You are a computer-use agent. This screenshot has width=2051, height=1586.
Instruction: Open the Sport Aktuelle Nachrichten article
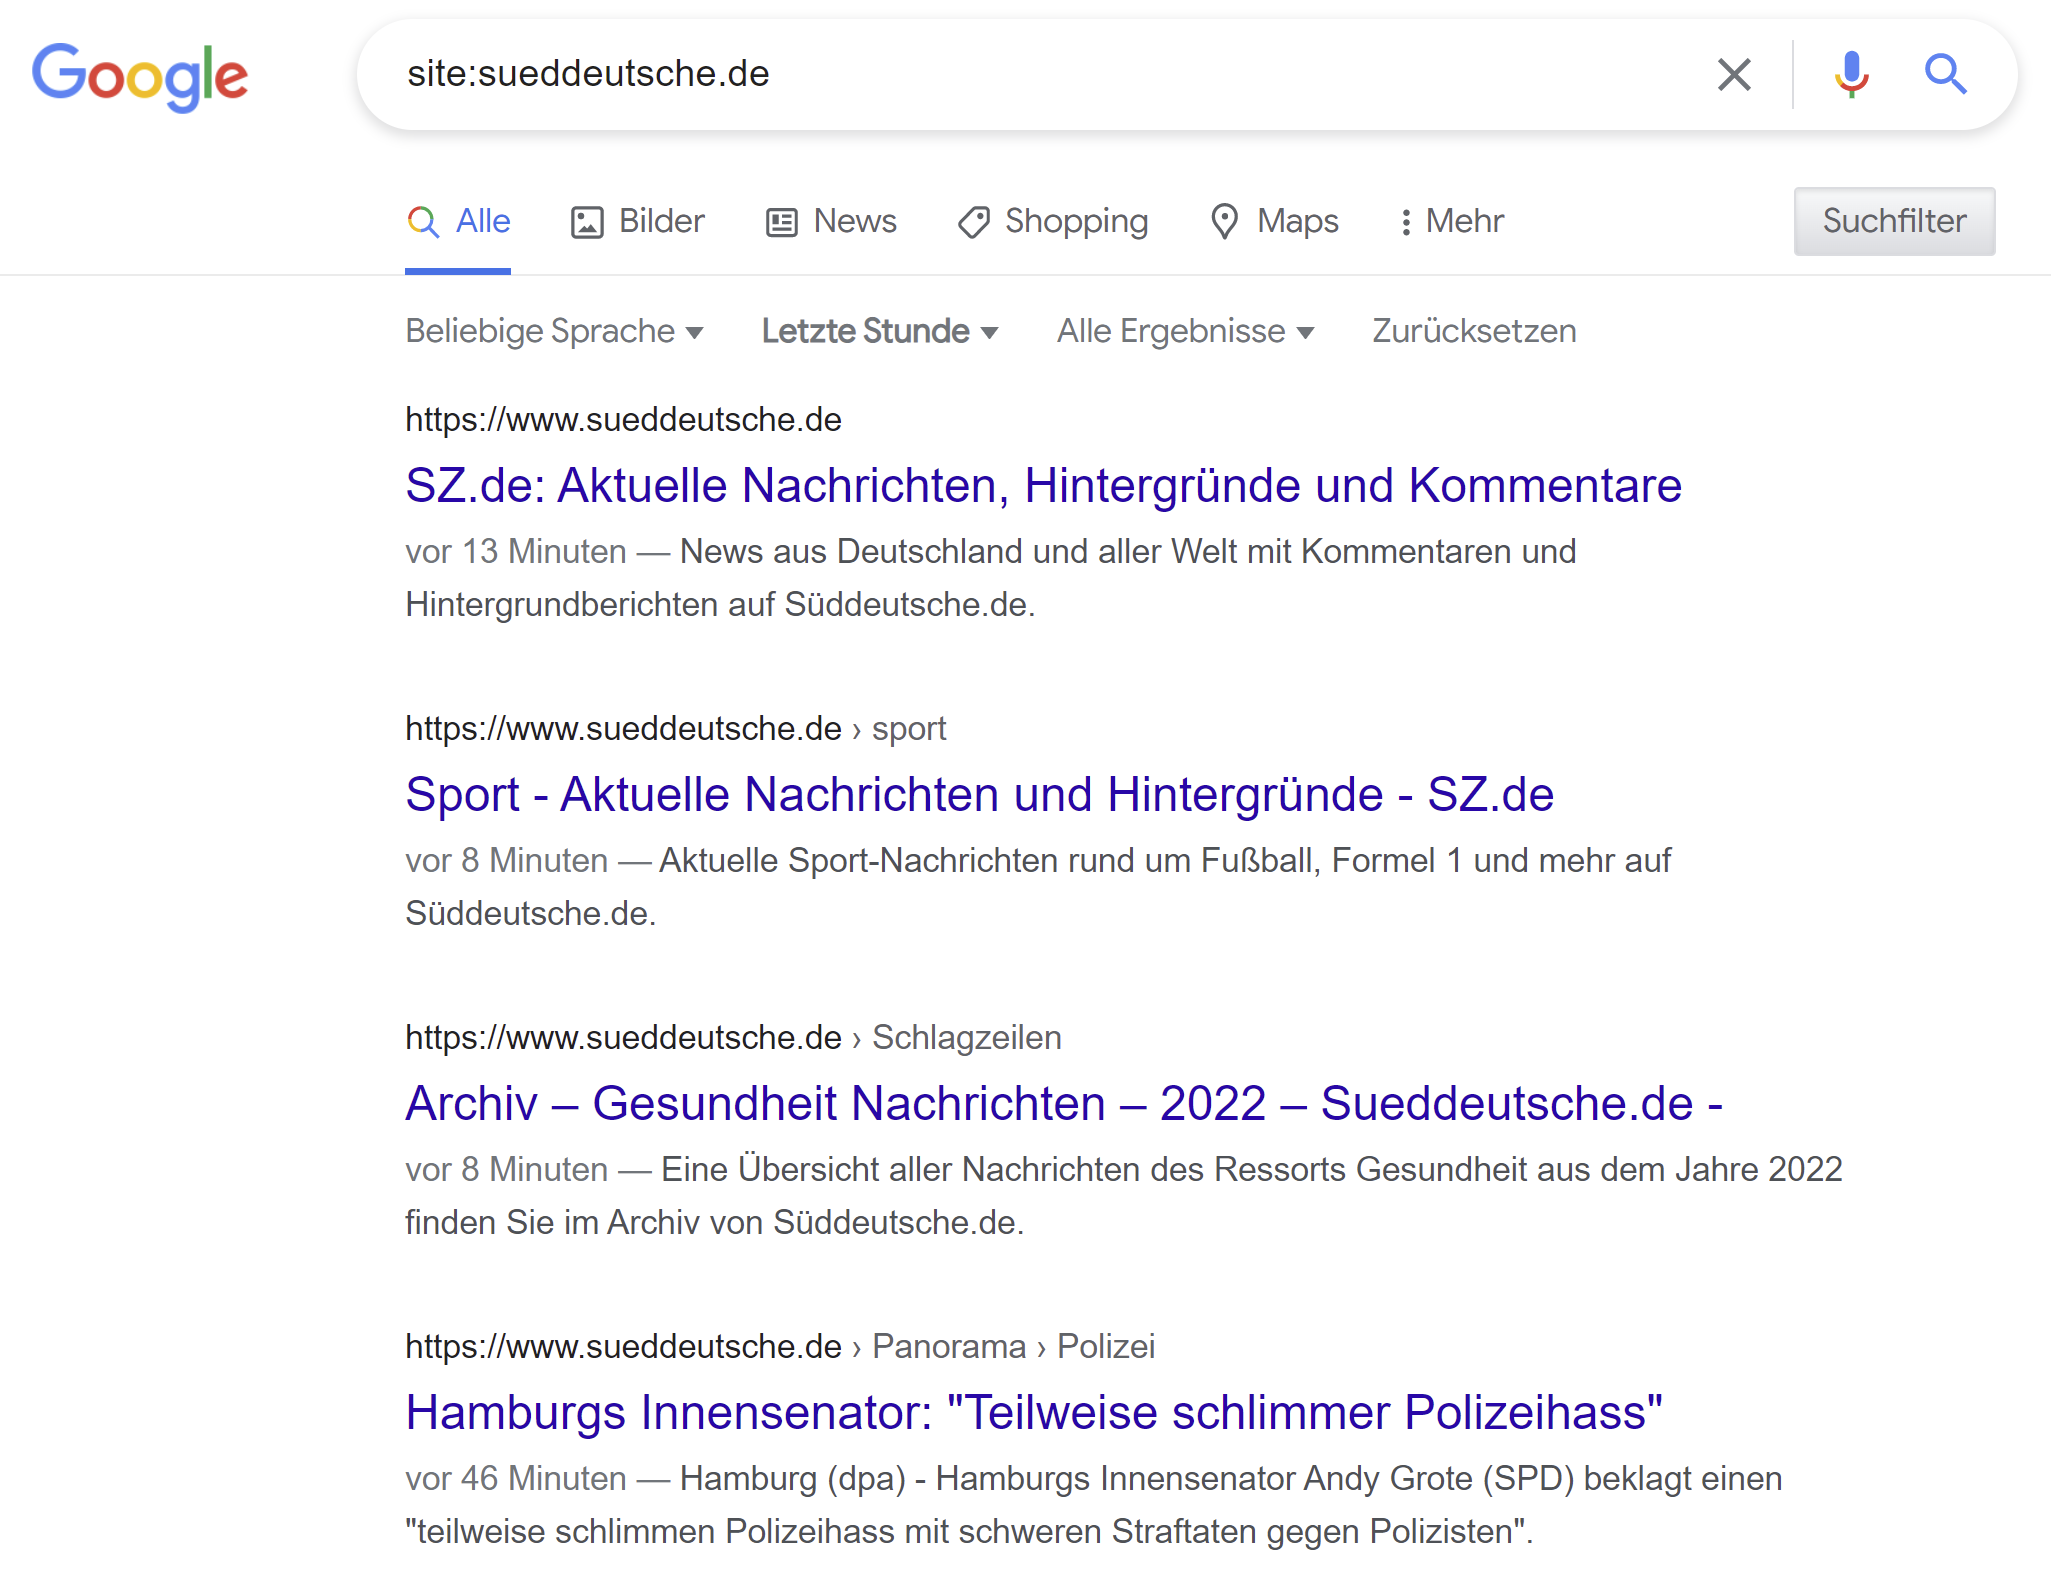click(x=979, y=795)
